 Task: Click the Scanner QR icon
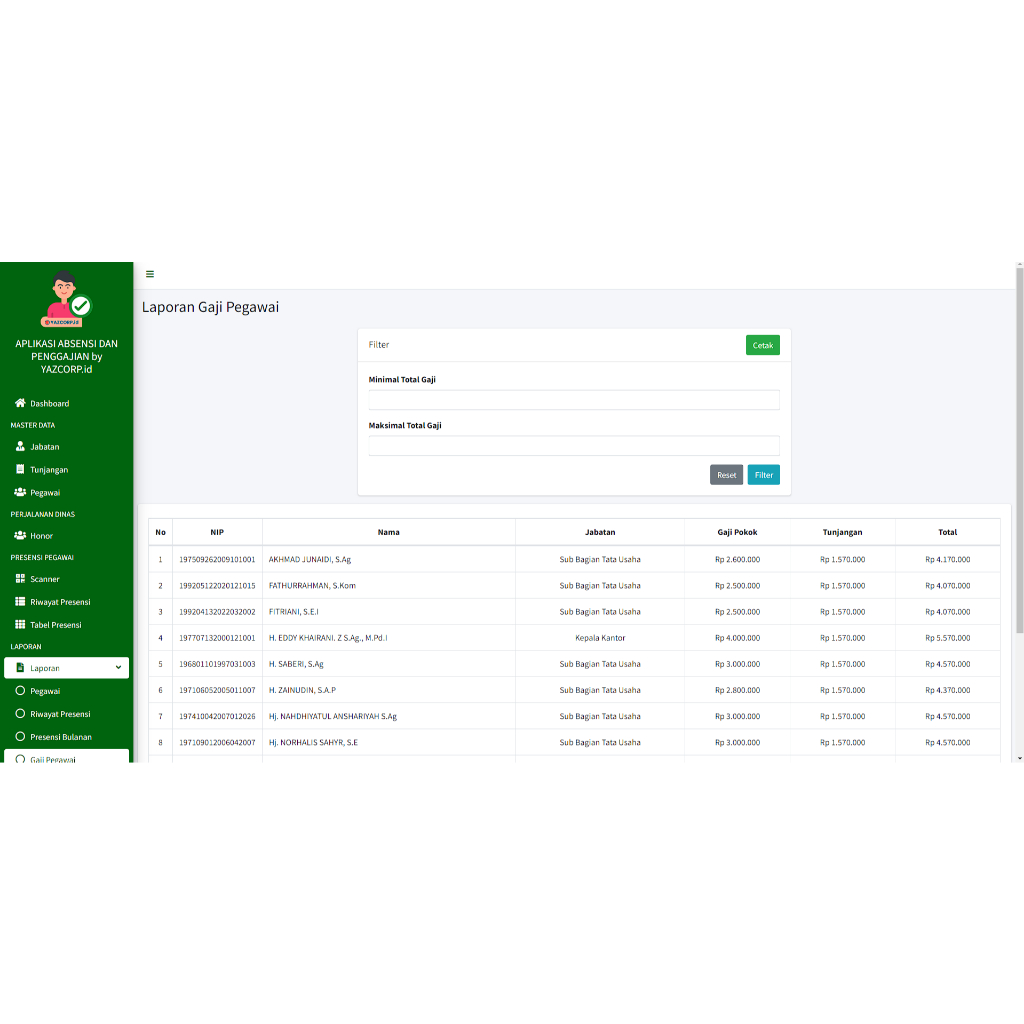(20, 579)
